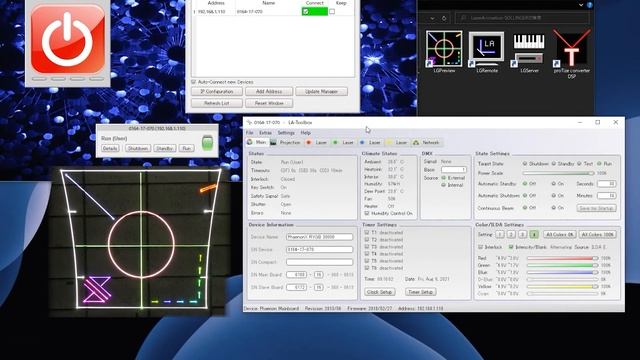Screen dimensions: 640x360
Task: Open the proTize converter DSP shortcut
Action: pos(572,49)
